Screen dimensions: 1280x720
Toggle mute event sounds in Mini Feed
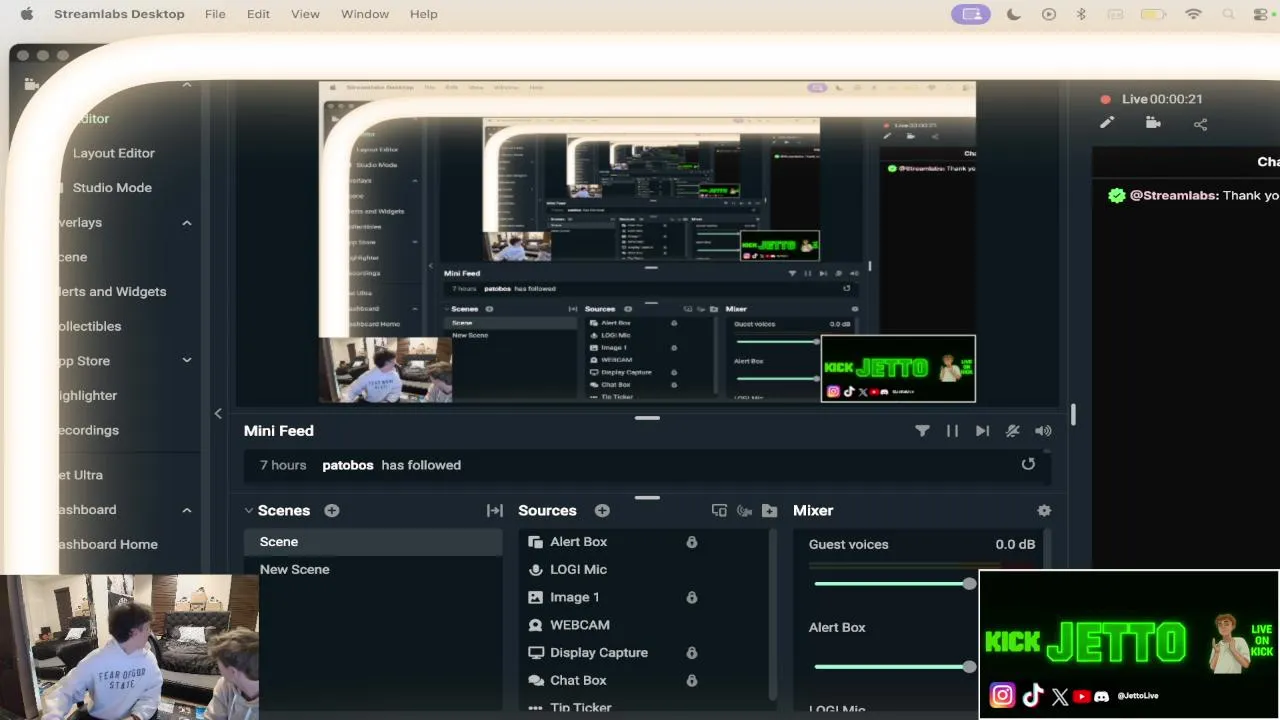click(x=1012, y=431)
